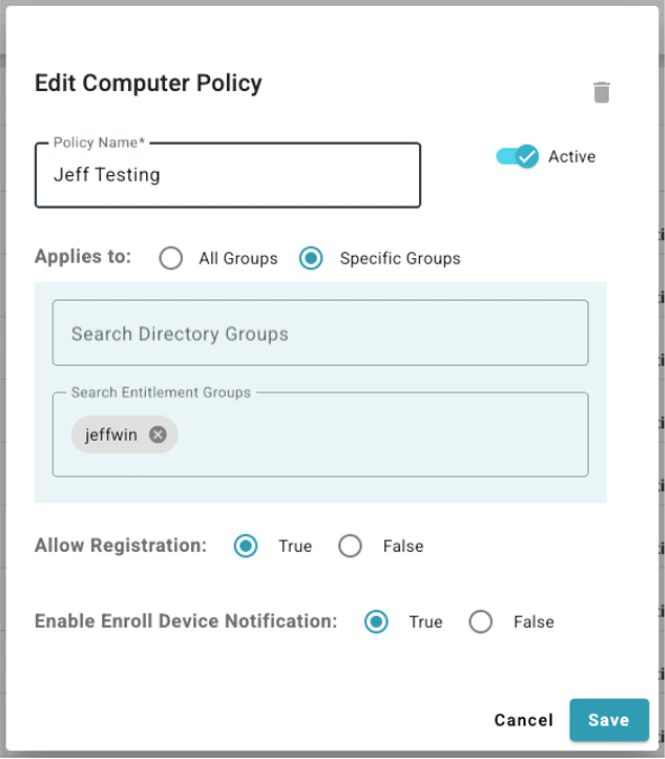This screenshot has width=665, height=759.
Task: Select the Specific Groups radio button
Action: tap(311, 258)
